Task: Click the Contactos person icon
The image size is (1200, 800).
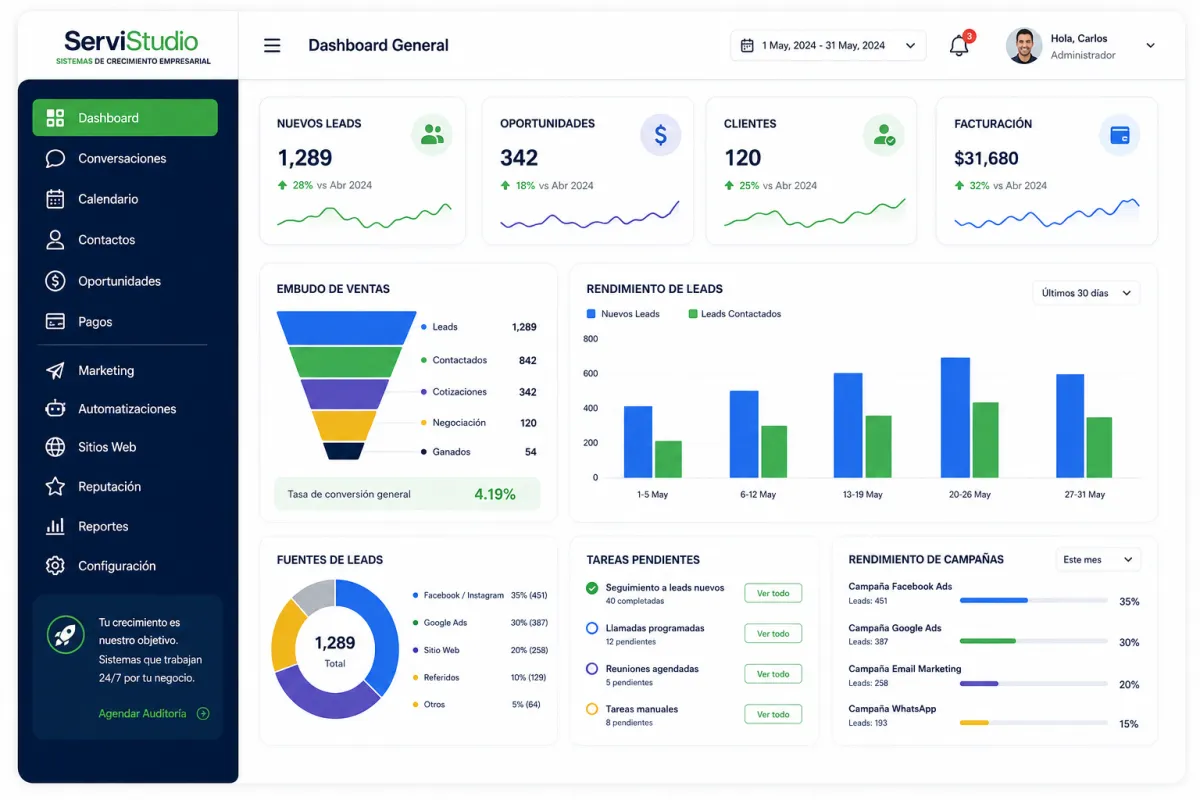Action: (56, 240)
